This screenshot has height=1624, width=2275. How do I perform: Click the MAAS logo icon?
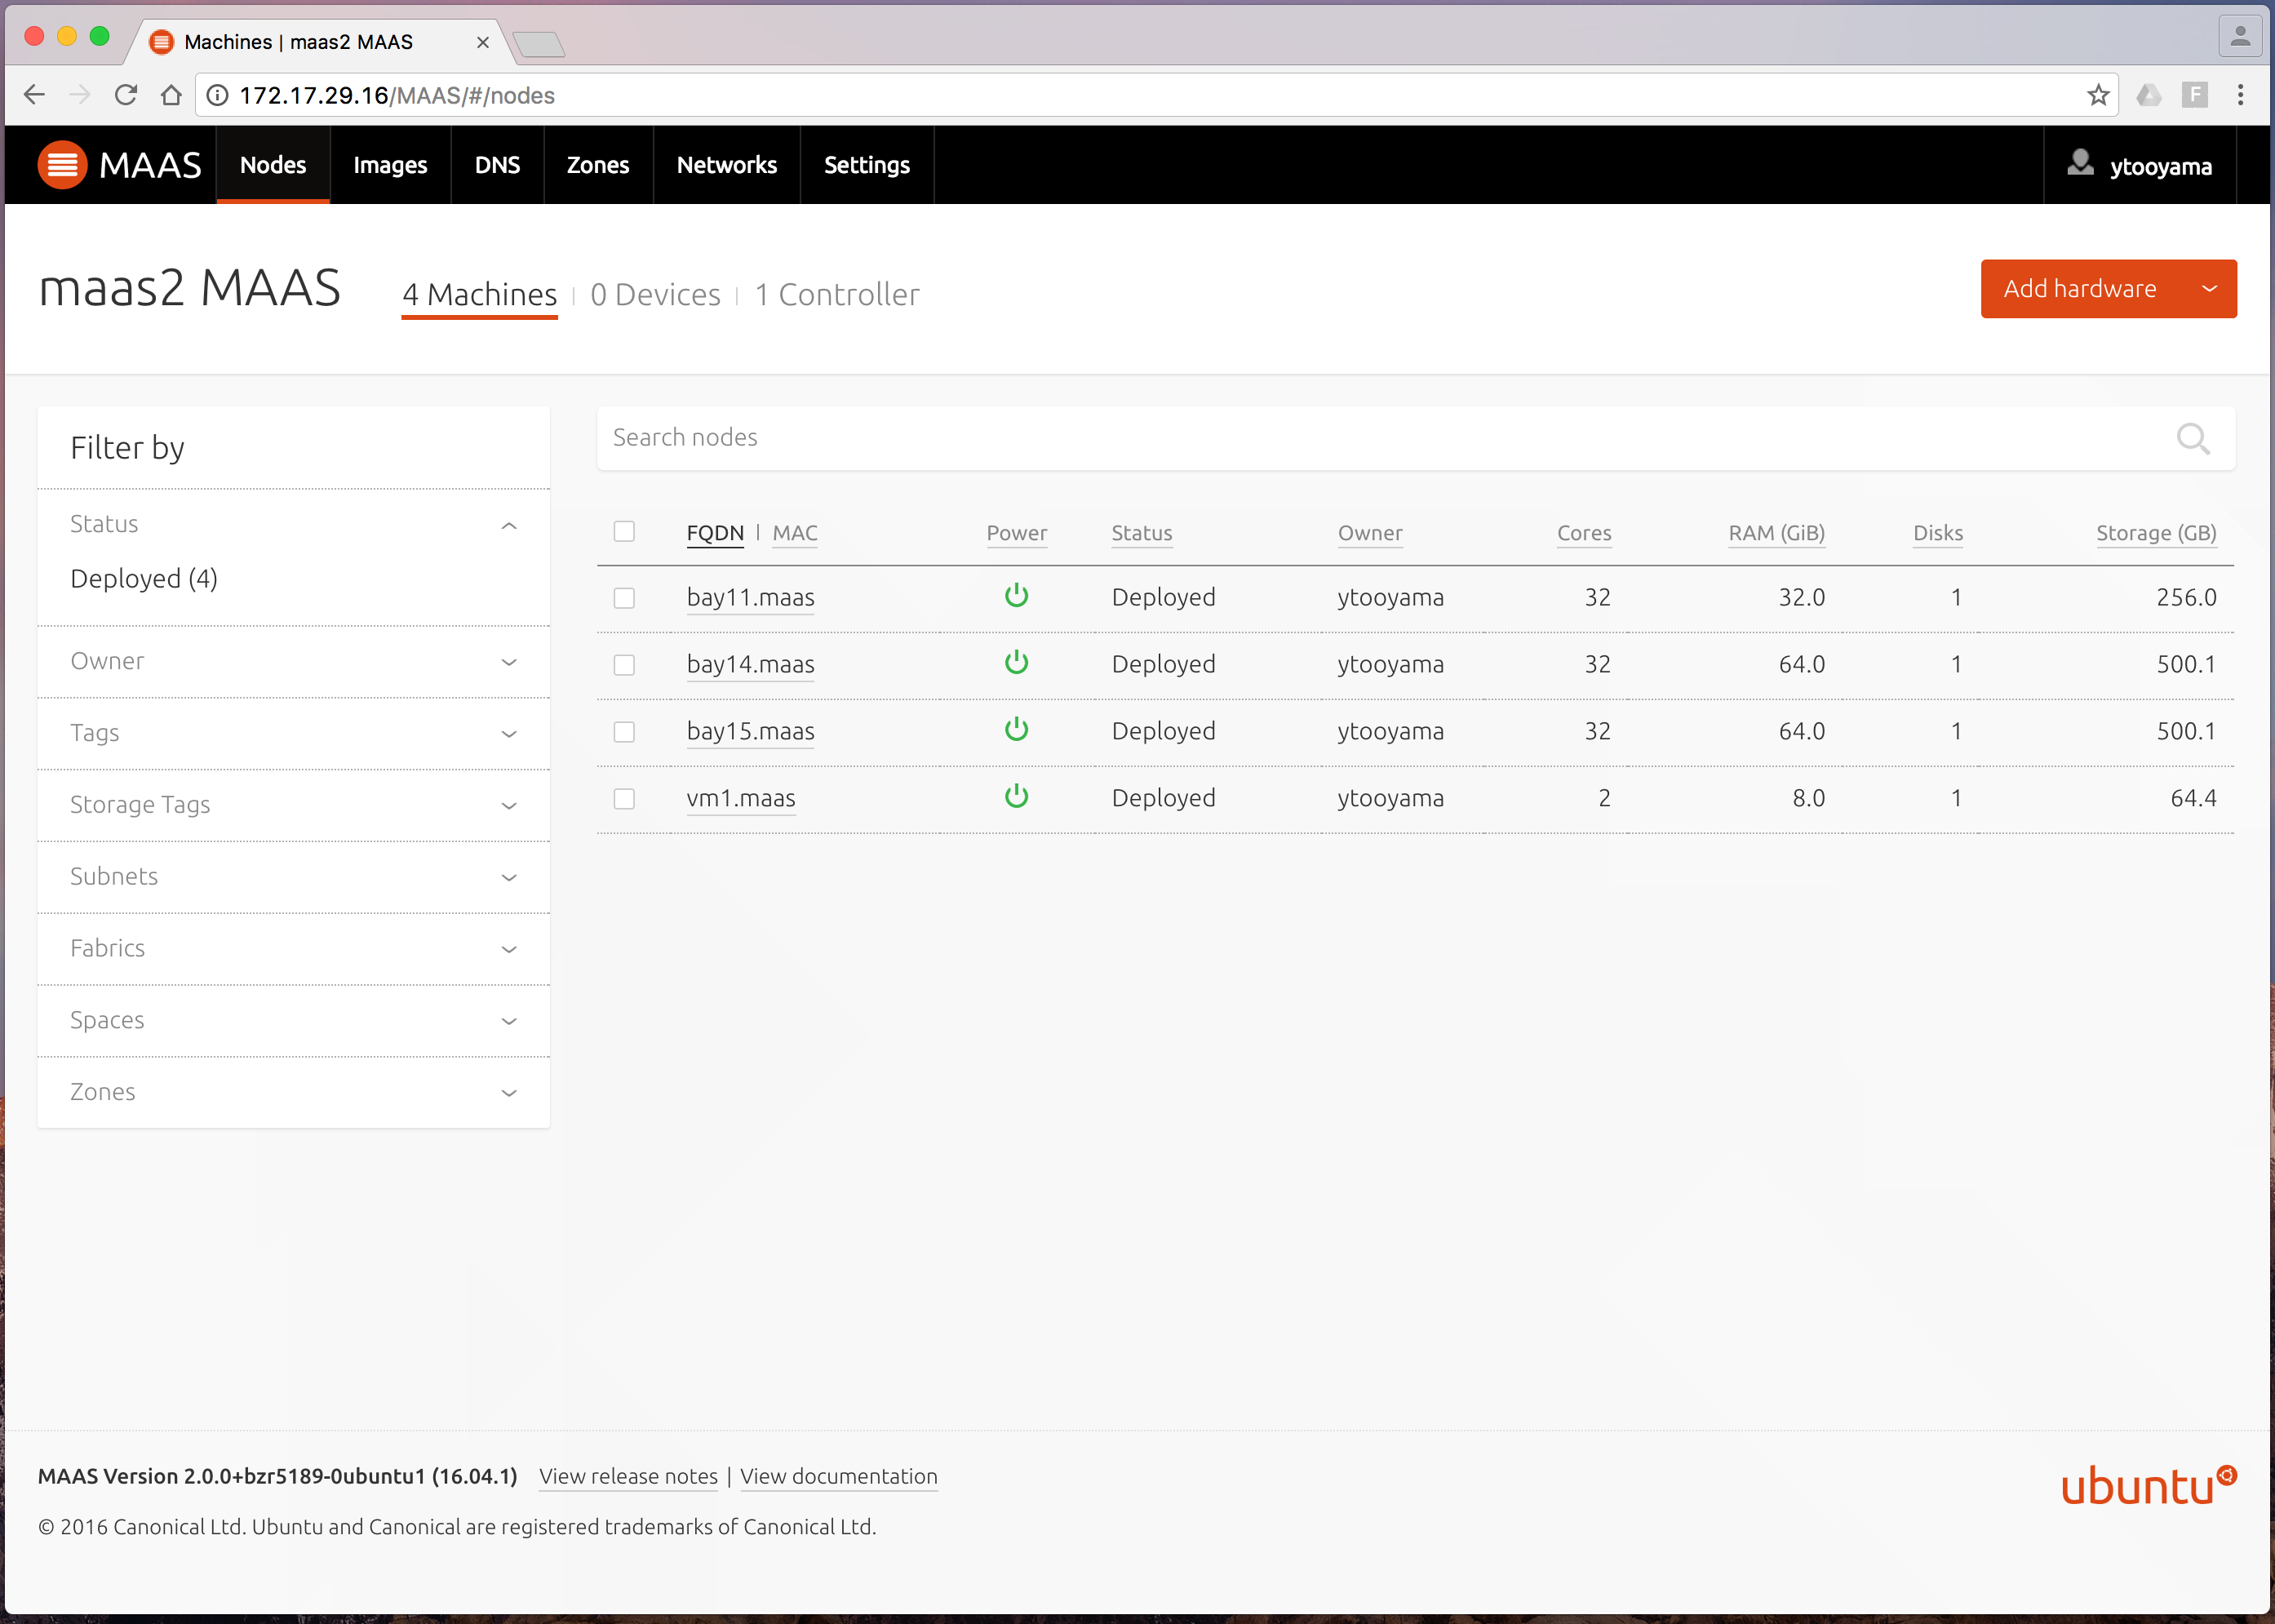[62, 165]
